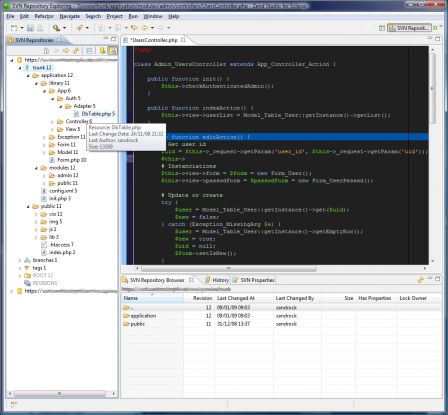Click the editor horizontal scrollbar thumb

(x=229, y=268)
